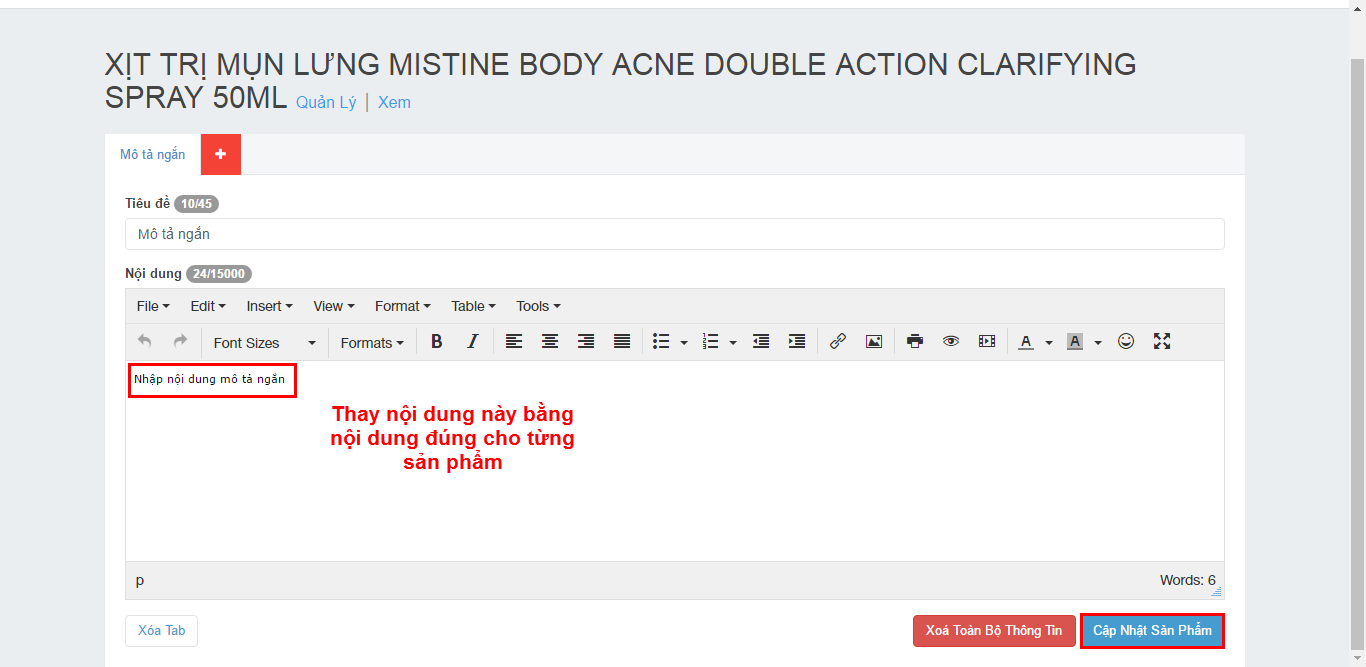Decrease paragraph indent

click(x=761, y=342)
